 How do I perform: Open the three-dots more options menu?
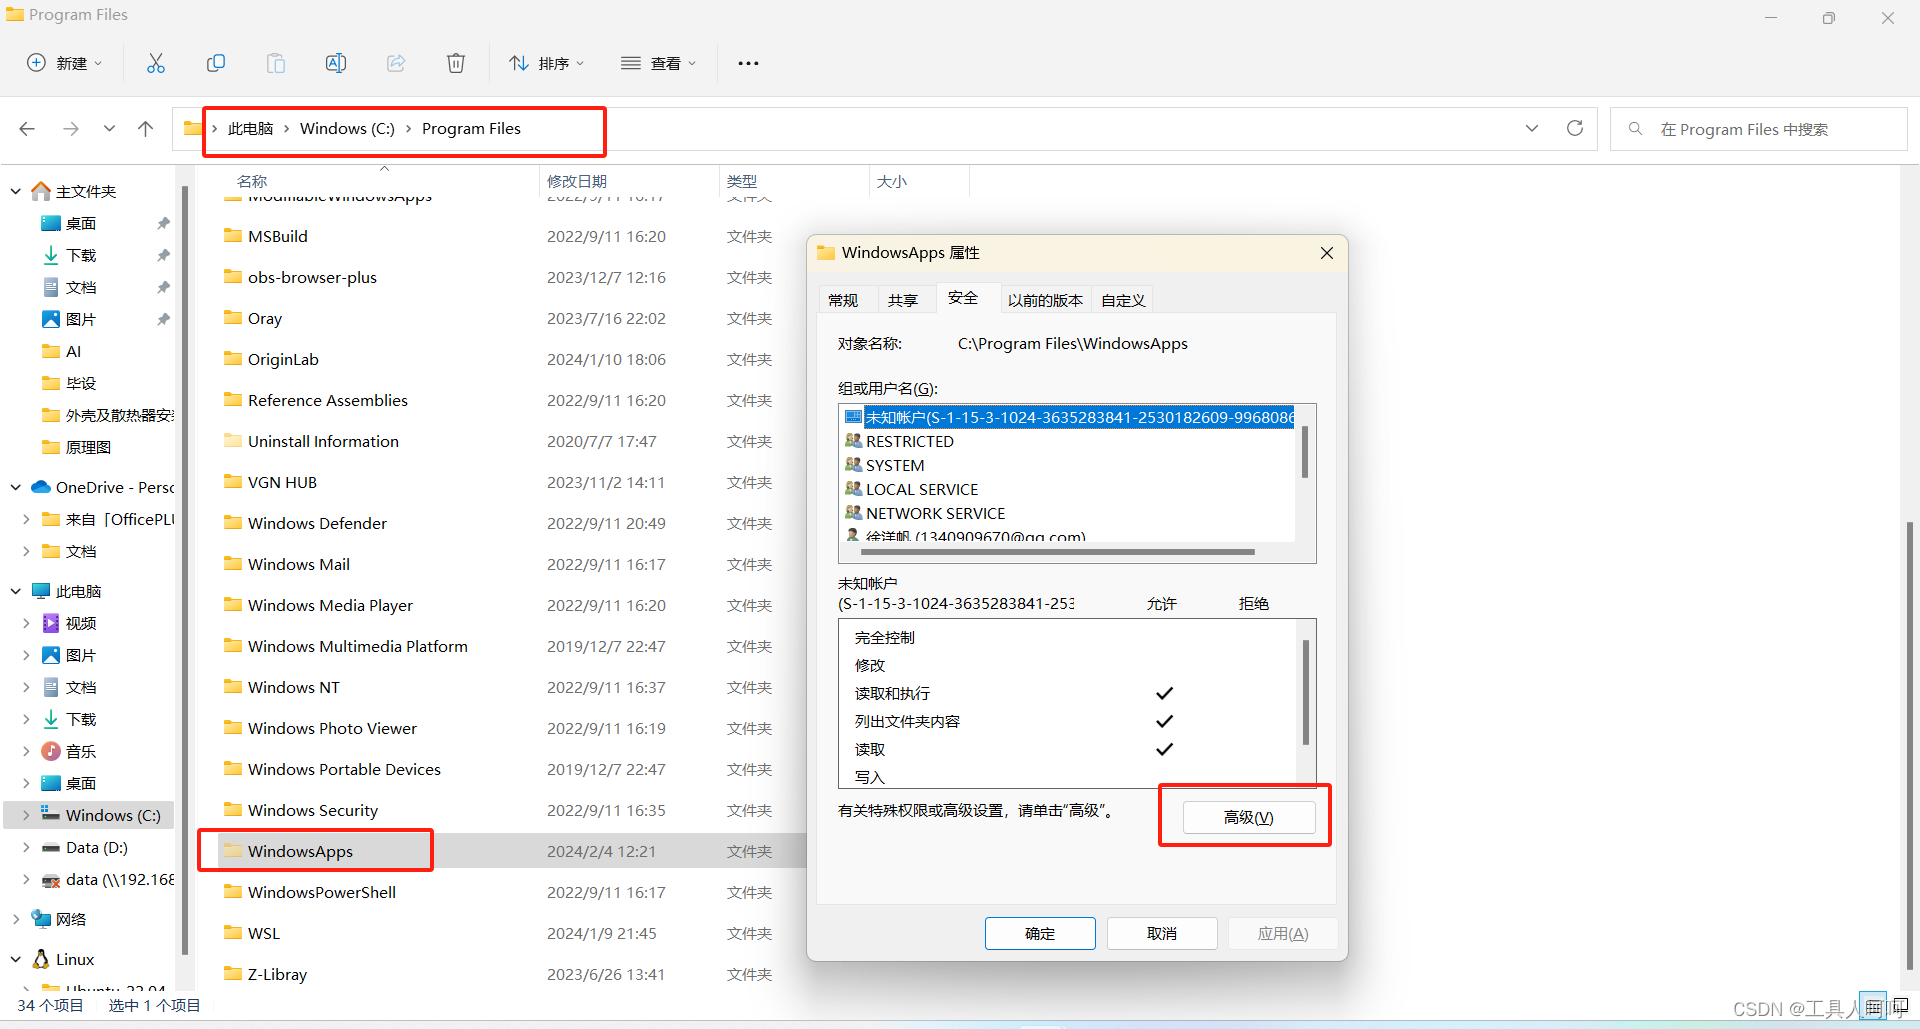pyautogui.click(x=748, y=63)
